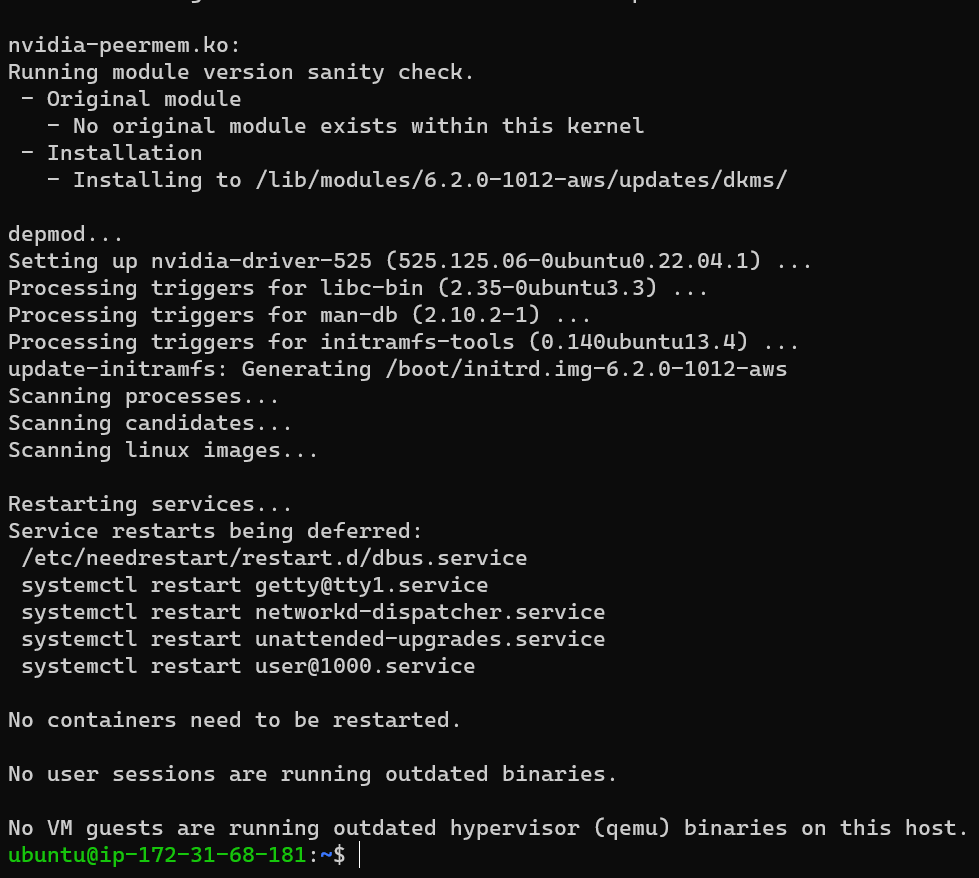979x878 pixels.
Task: Click the user@1000.service command line
Action: pyautogui.click(x=248, y=666)
